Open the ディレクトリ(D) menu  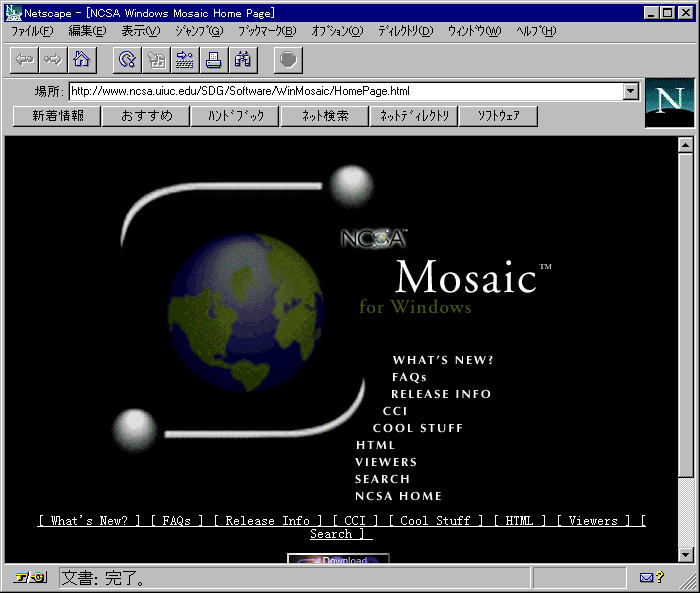pyautogui.click(x=406, y=31)
